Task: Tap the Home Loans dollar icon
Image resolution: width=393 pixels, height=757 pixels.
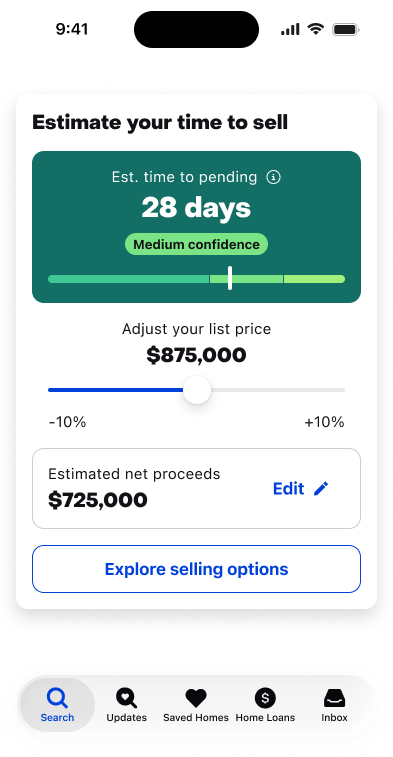Action: coord(265,698)
